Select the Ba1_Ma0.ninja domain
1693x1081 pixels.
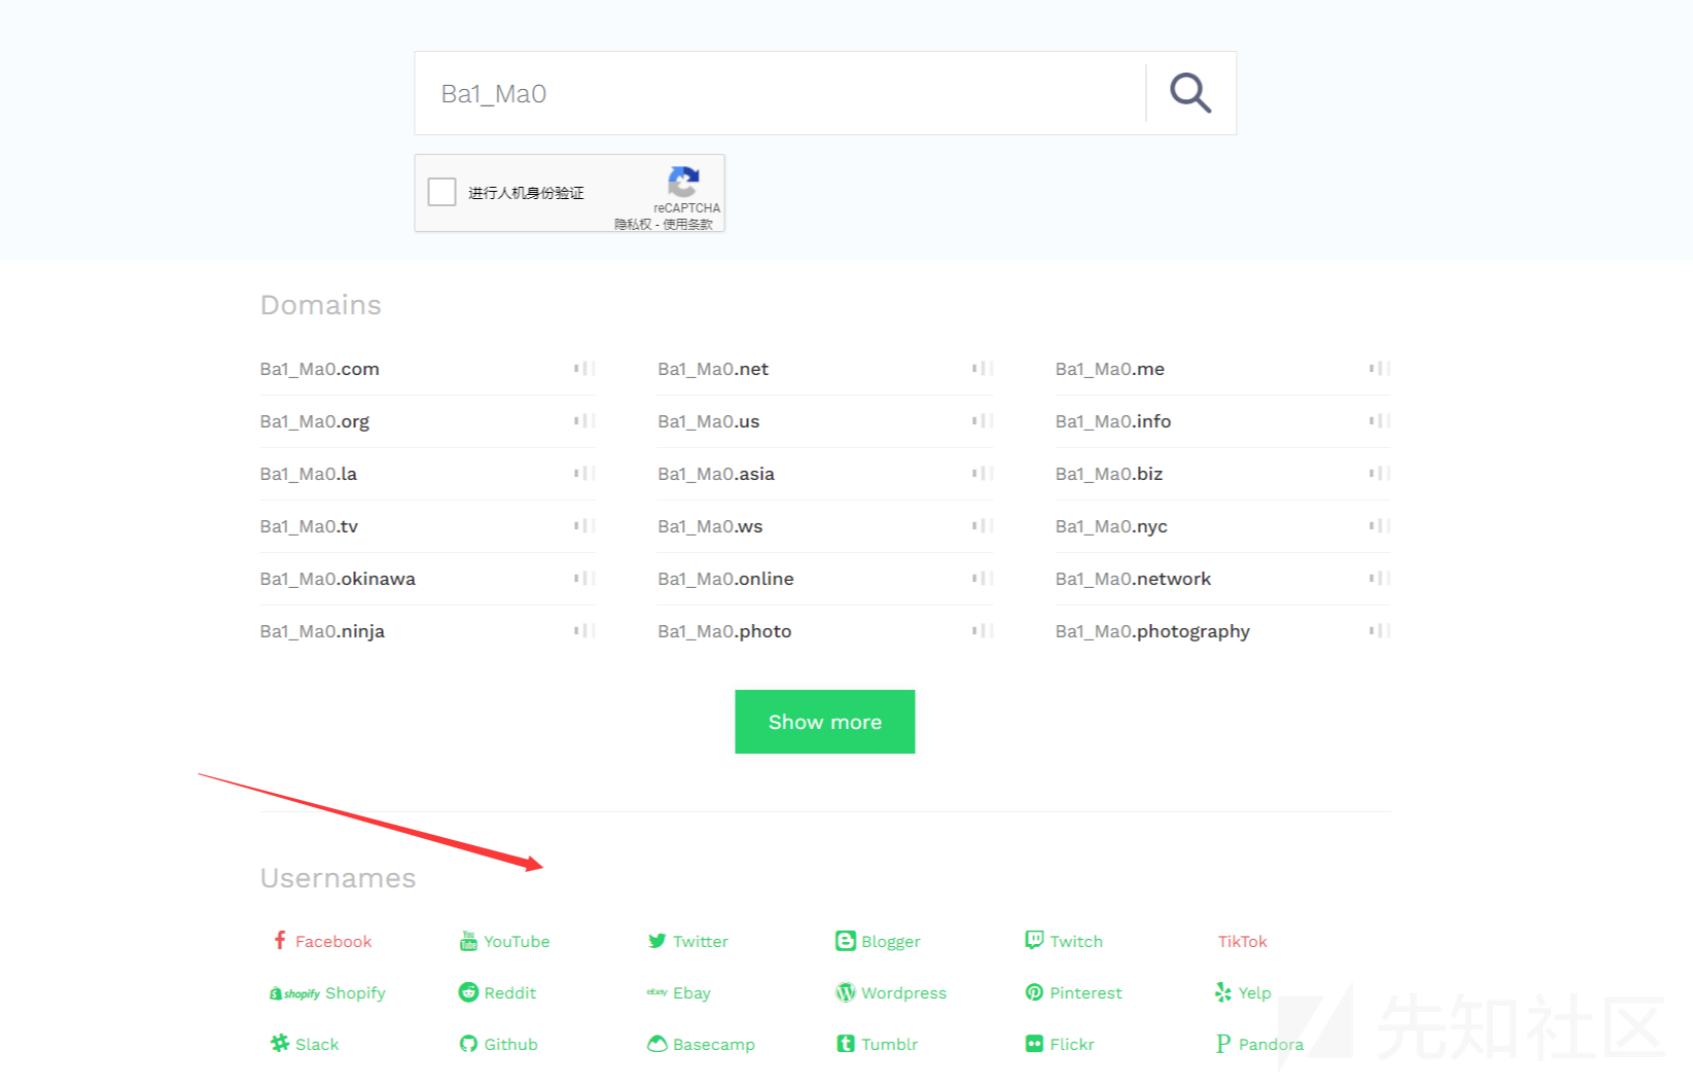click(322, 632)
